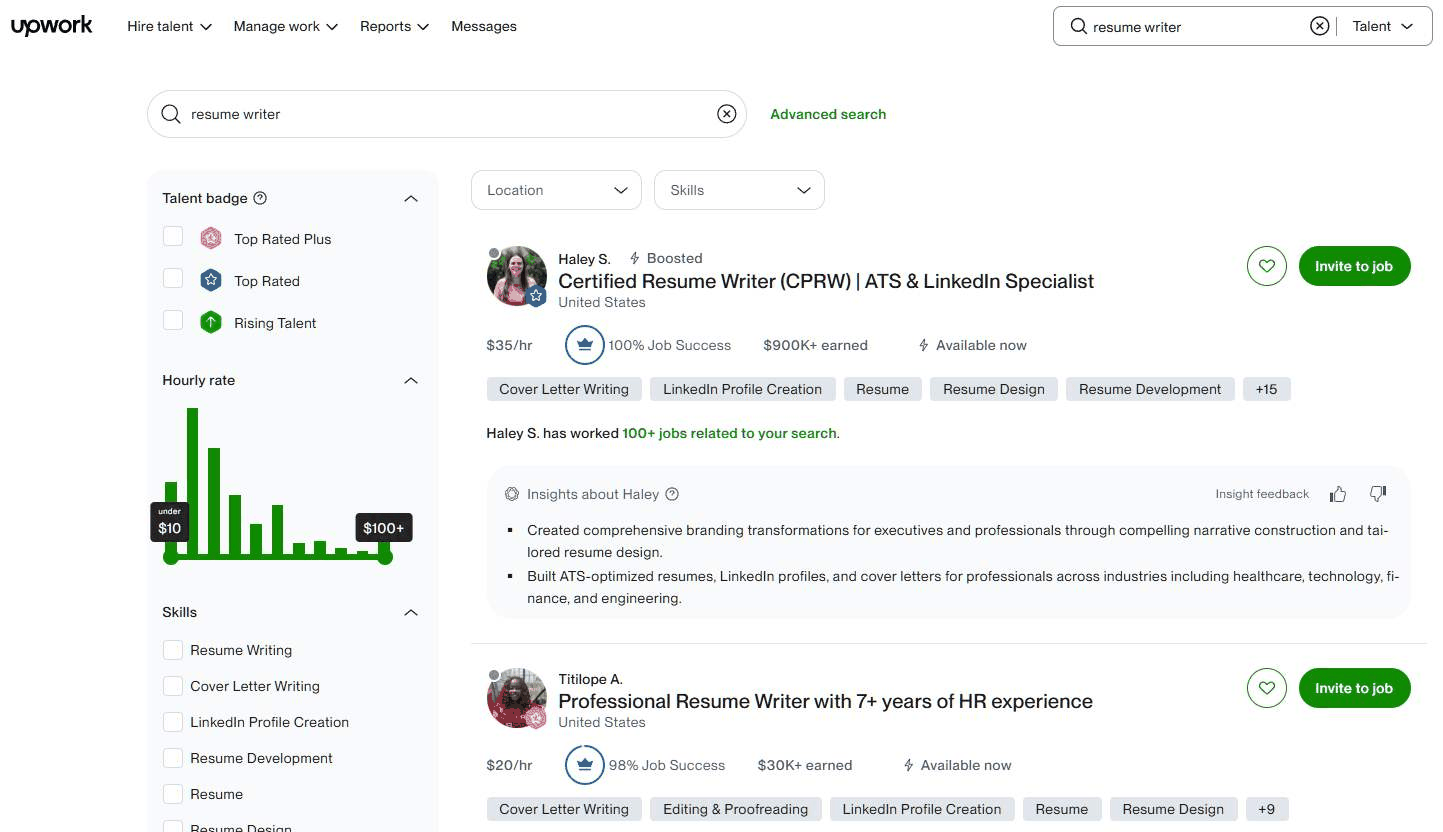Check the Resume Development skill checkbox
Screen dimensions: 1443x832
[x=173, y=758]
